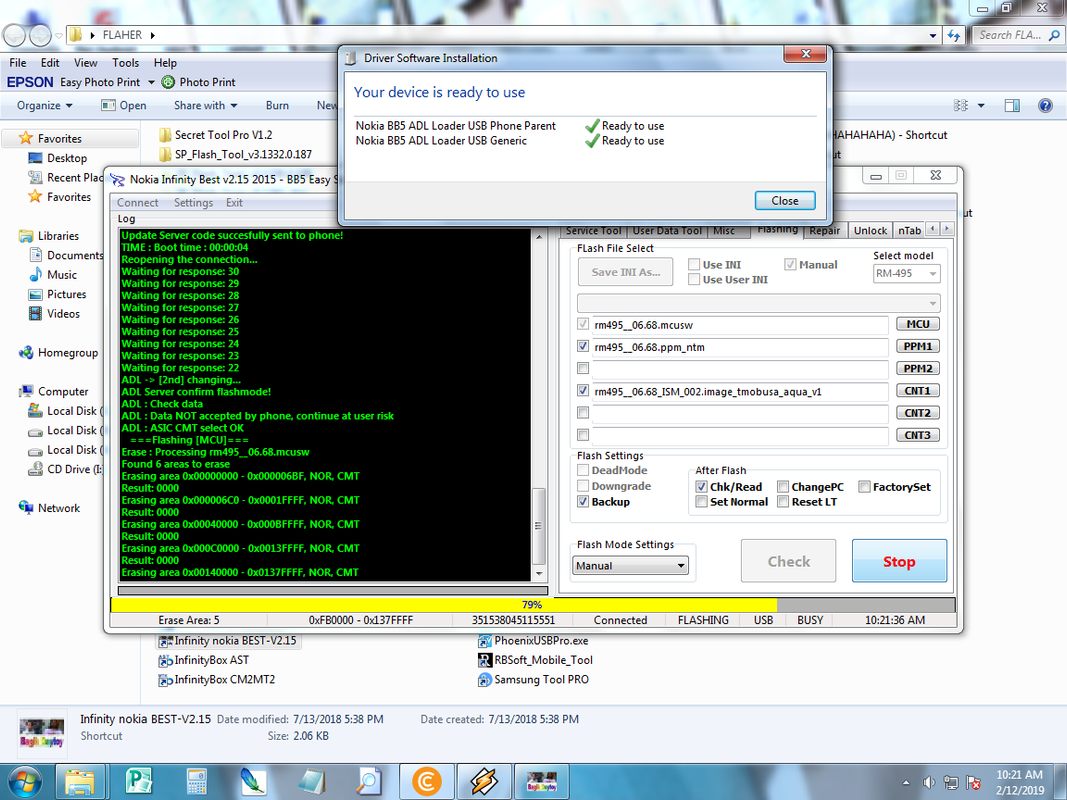This screenshot has height=800, width=1067.
Task: Open the Explorer View menu
Action: point(86,63)
